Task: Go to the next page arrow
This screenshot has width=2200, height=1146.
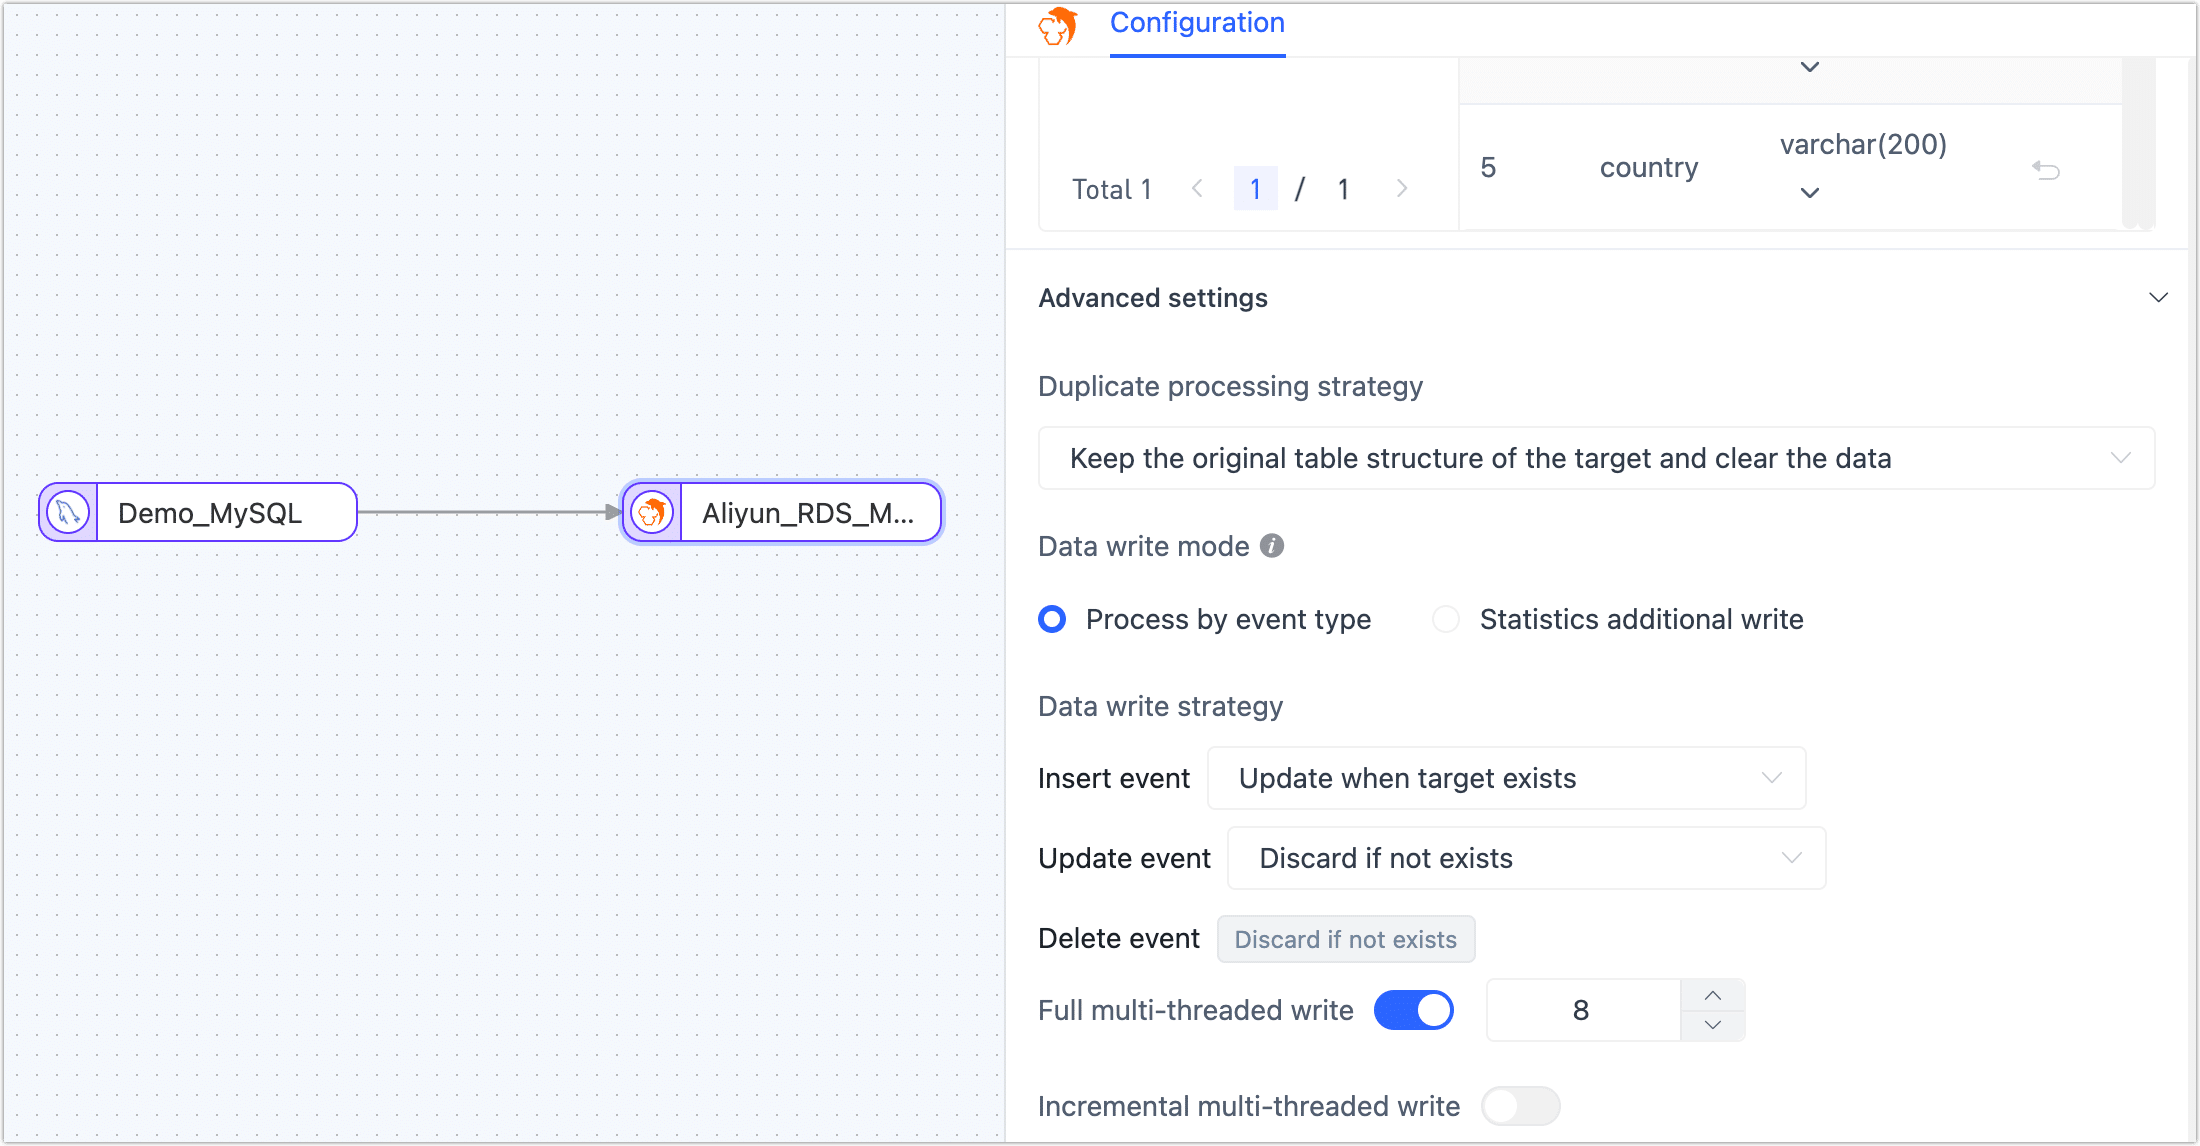Action: [x=1402, y=188]
